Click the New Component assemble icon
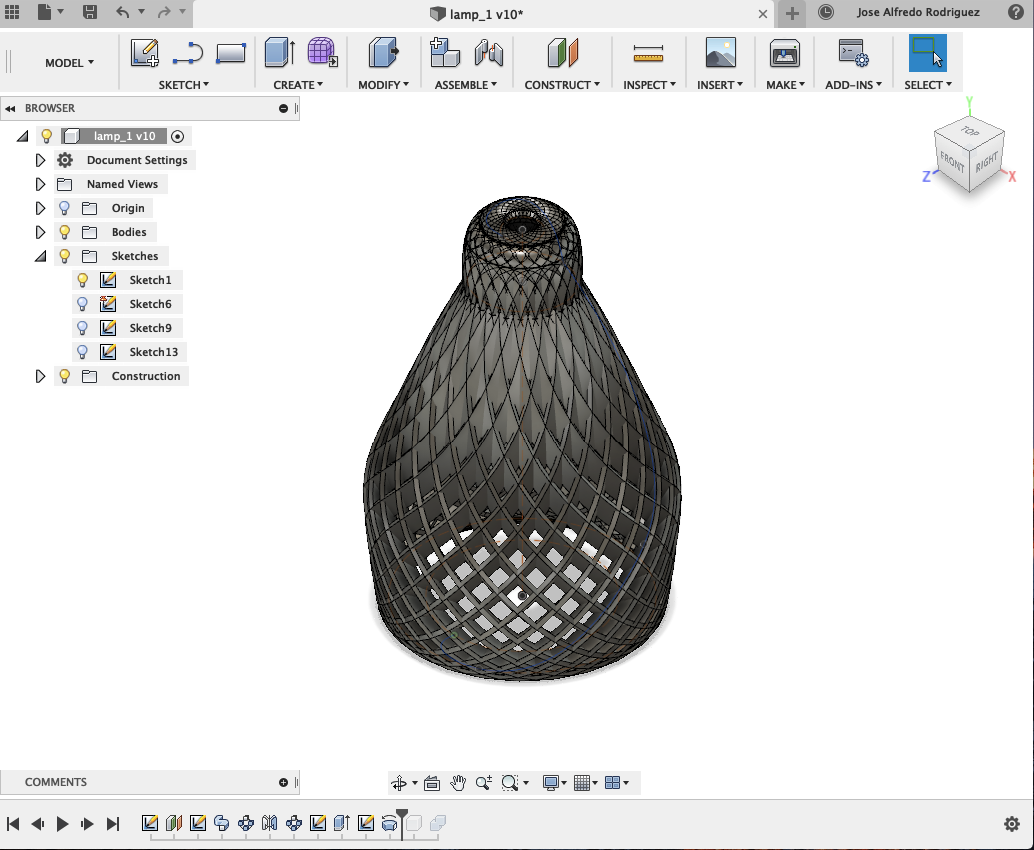 tap(445, 53)
